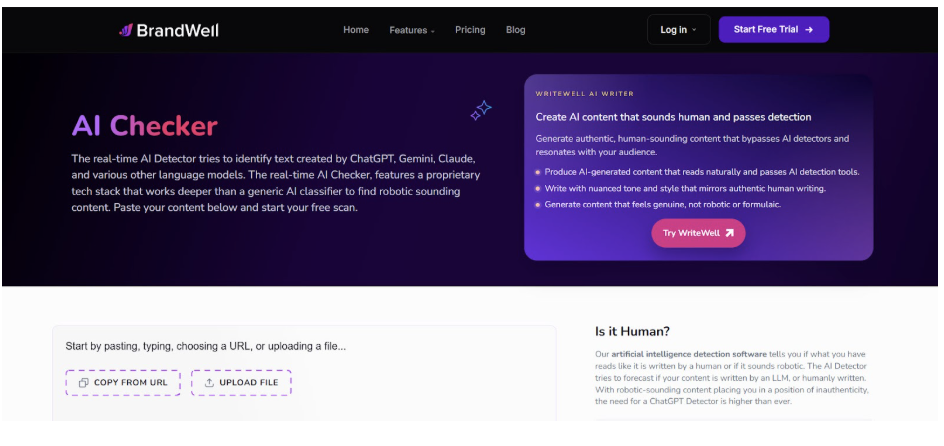Go to the Home page
944x446 pixels.
tap(356, 30)
